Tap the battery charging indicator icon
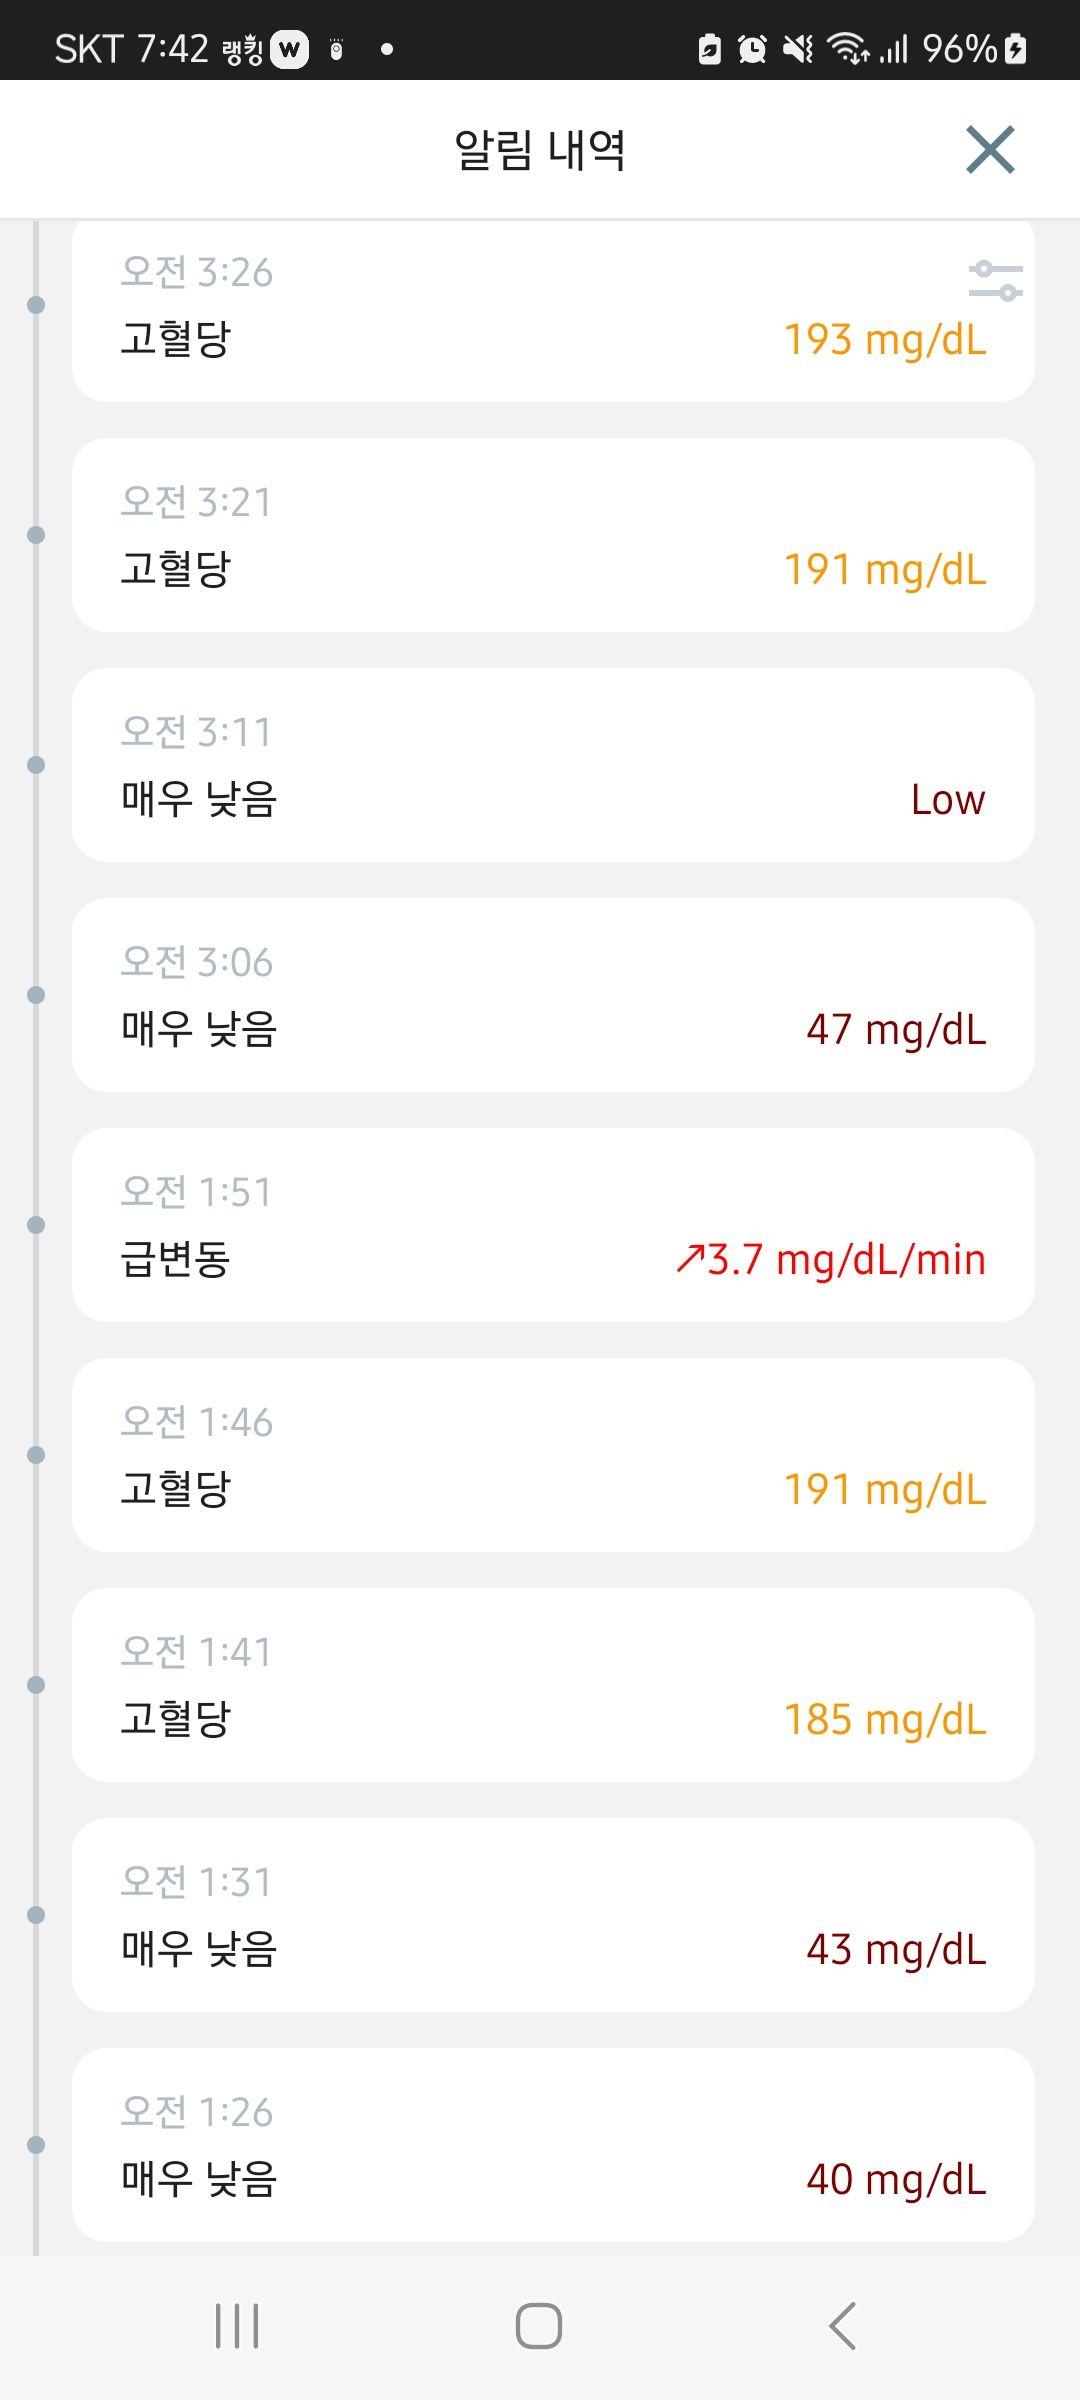1080x2400 pixels. (x=1016, y=48)
